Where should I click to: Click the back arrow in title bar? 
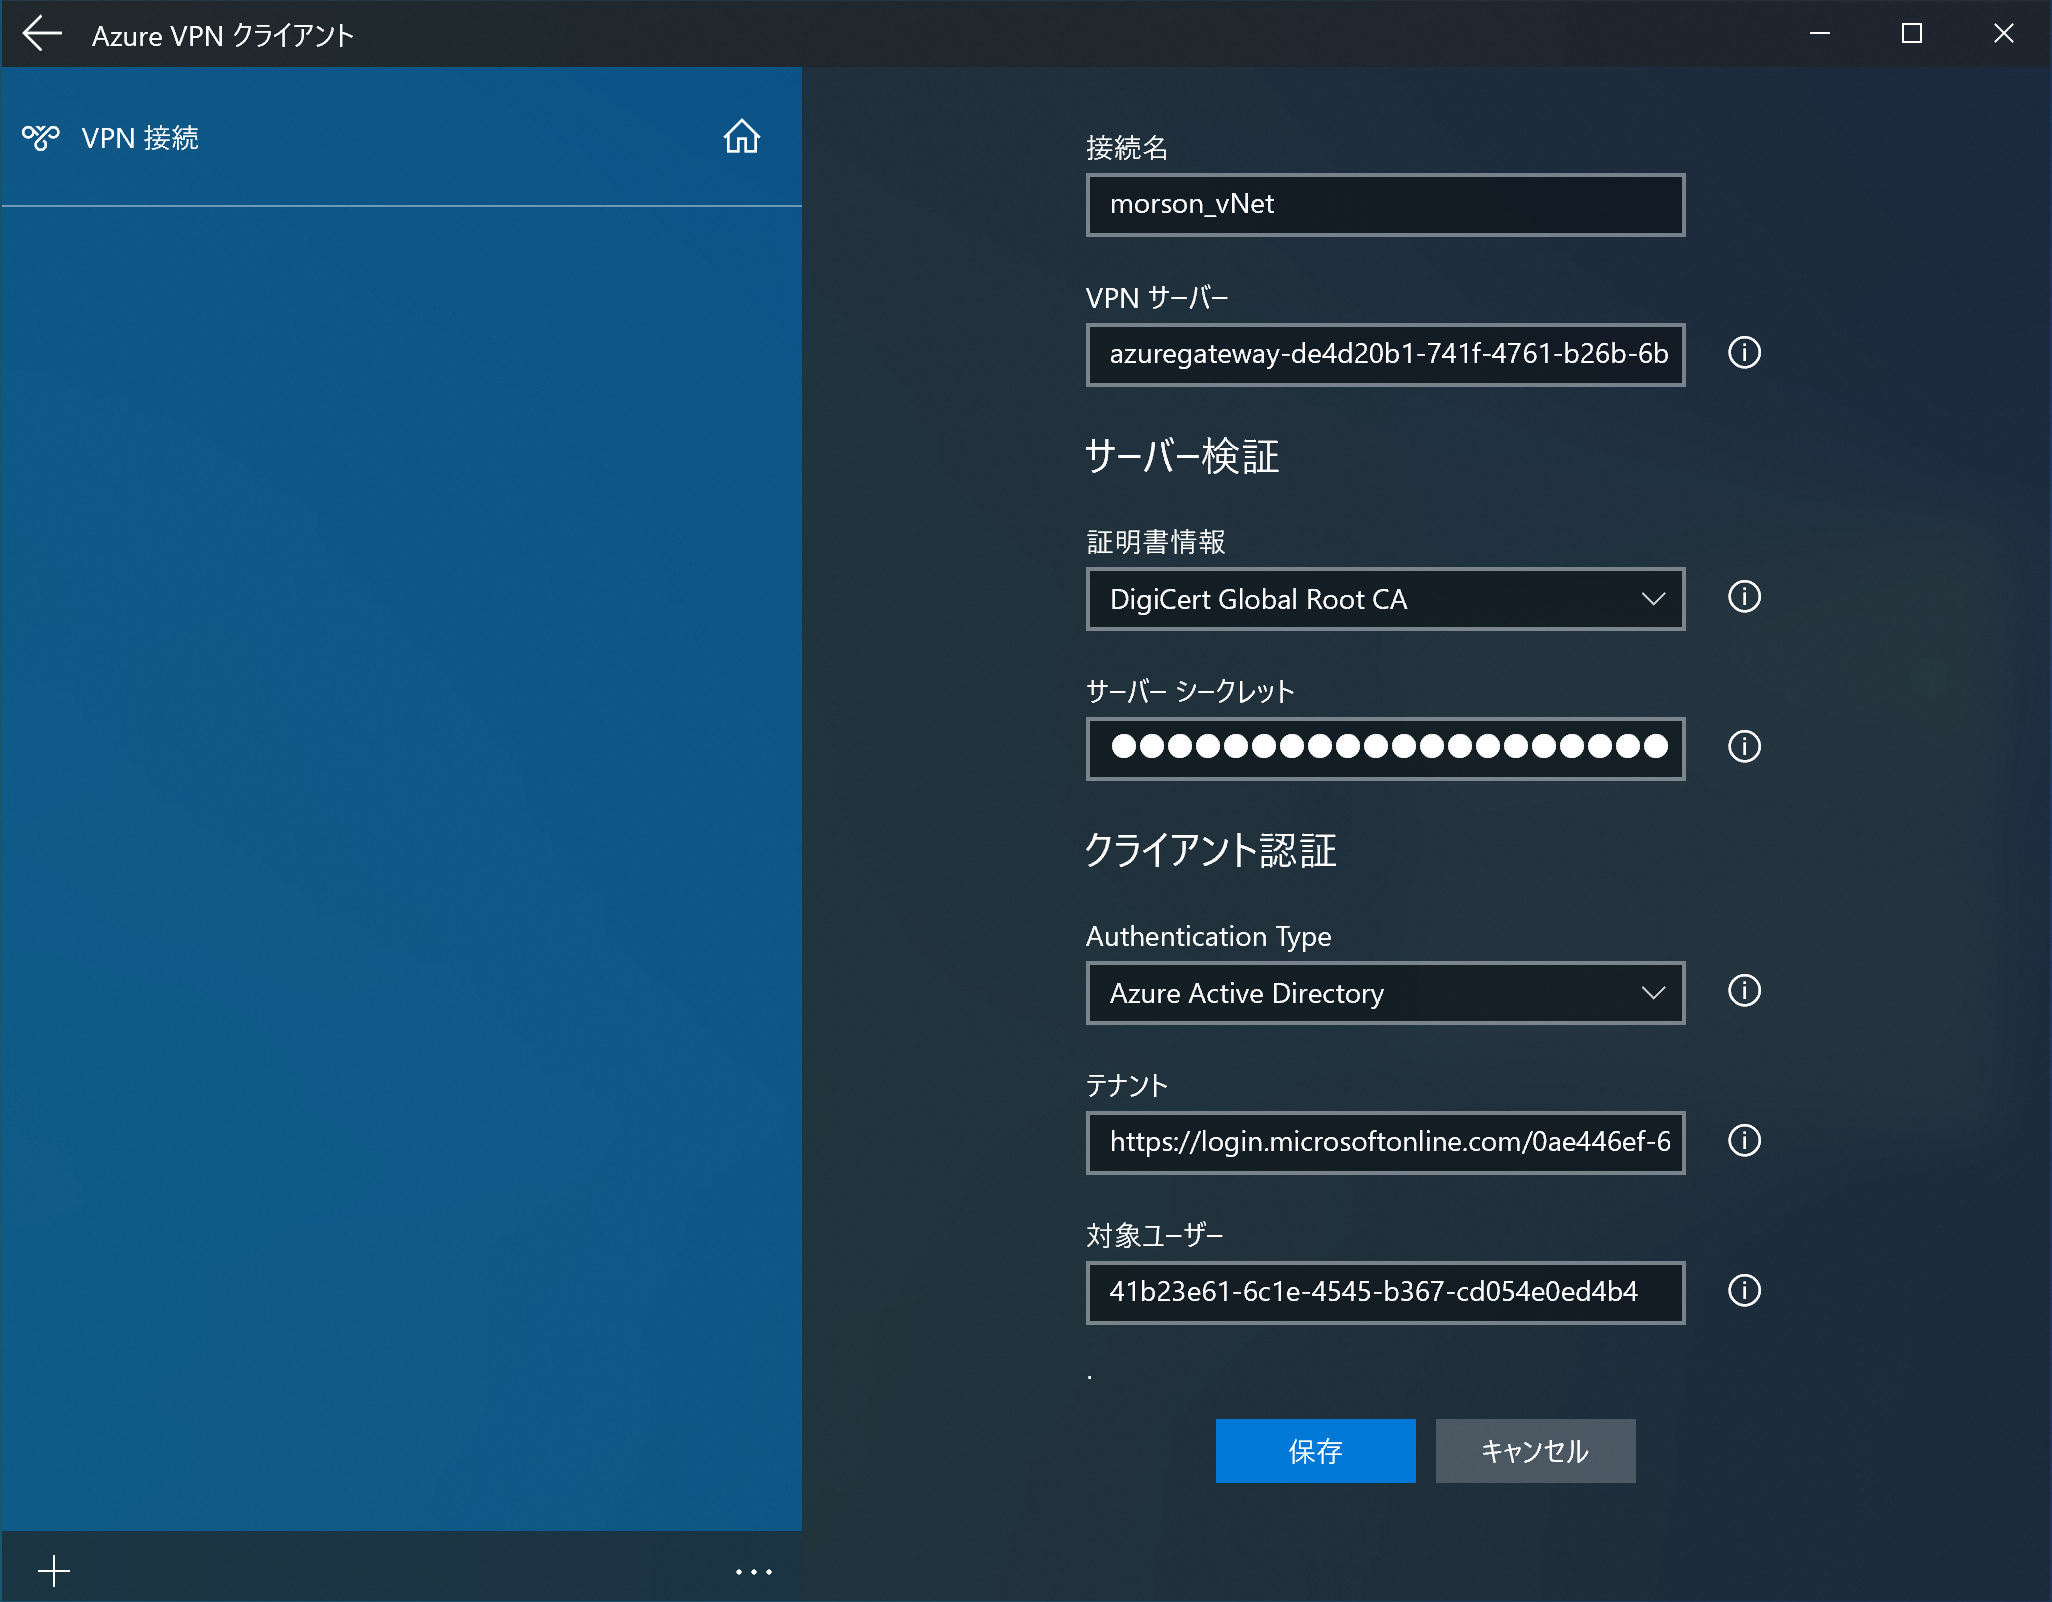point(42,34)
